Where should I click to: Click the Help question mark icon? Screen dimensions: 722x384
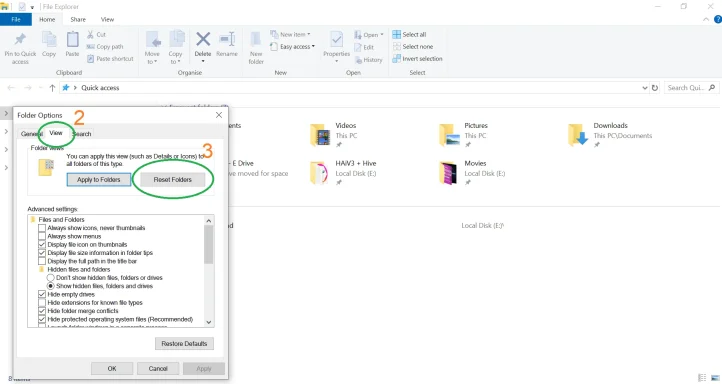coord(717,19)
